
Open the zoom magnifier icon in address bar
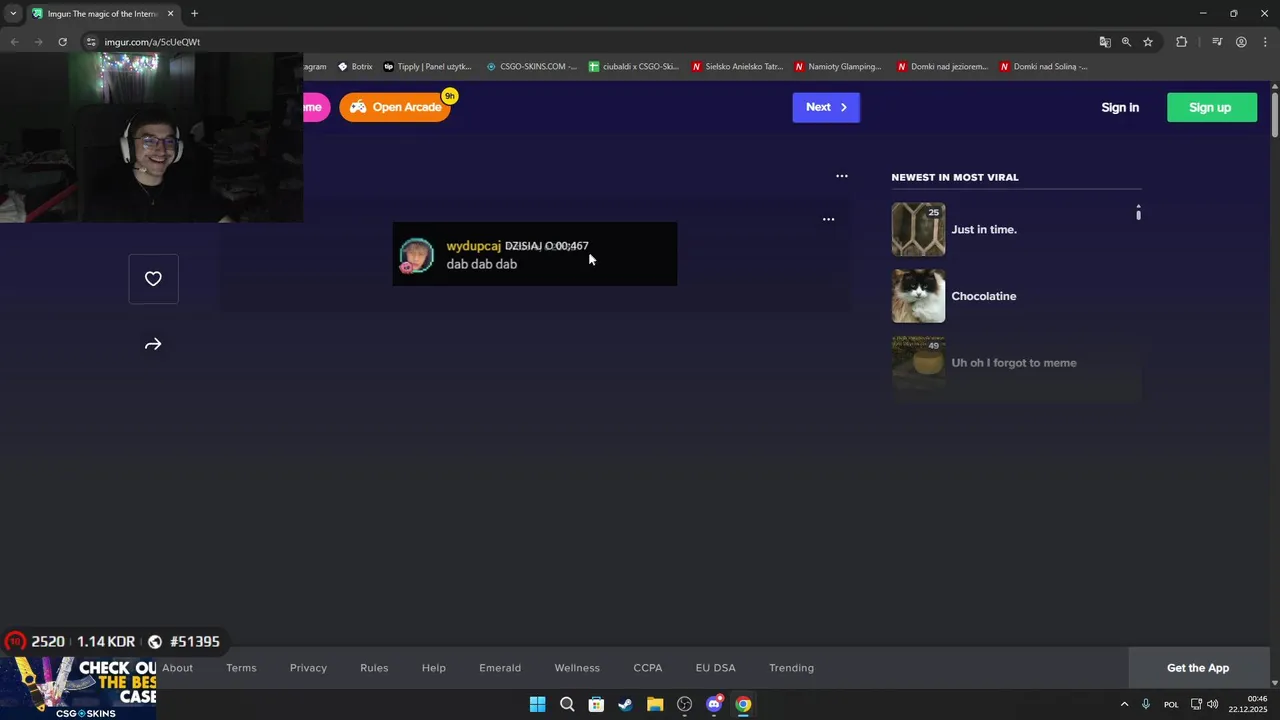click(x=1126, y=42)
